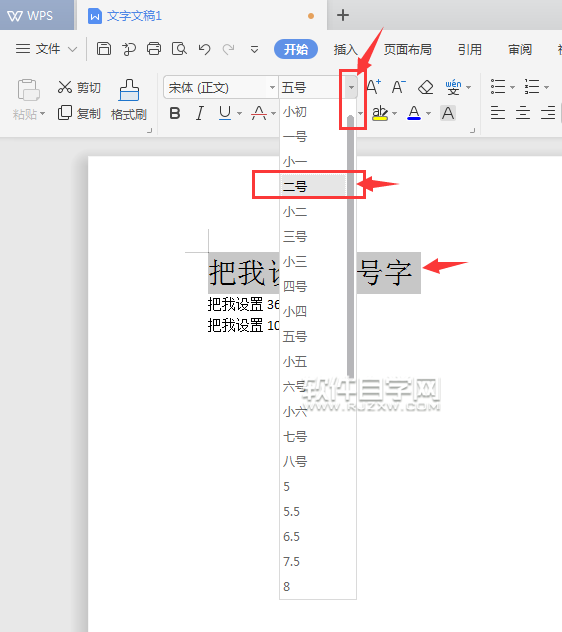Click the Save icon in quick toolbar
This screenshot has height=632, width=562.
coord(104,49)
